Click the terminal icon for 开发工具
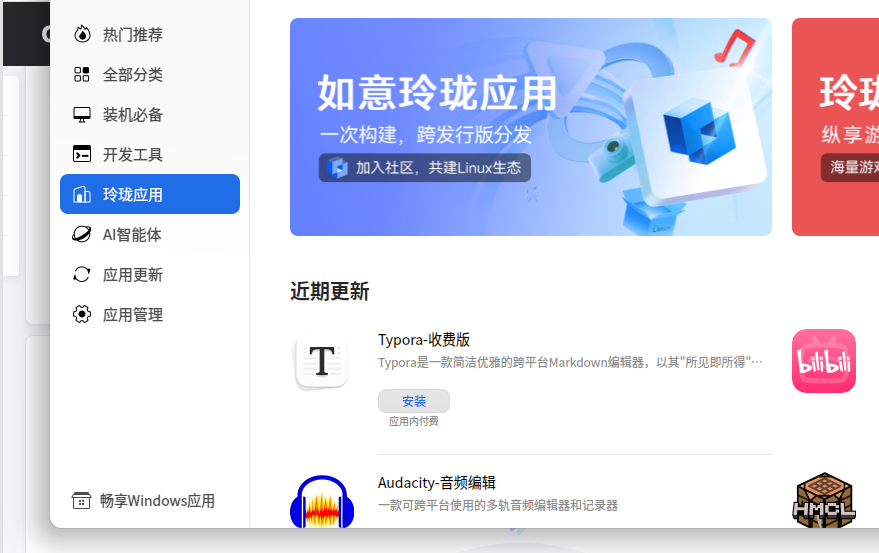The image size is (879, 553). [x=82, y=154]
